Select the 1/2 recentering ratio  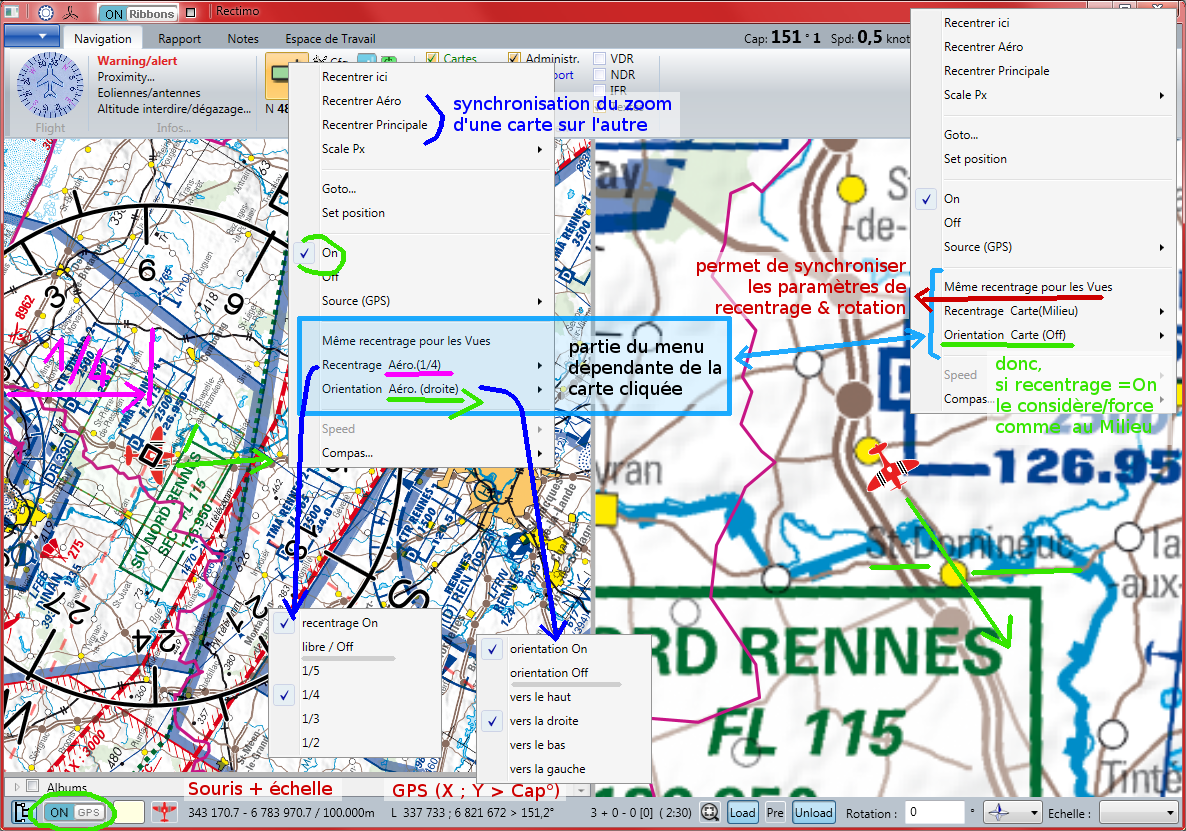(355, 743)
